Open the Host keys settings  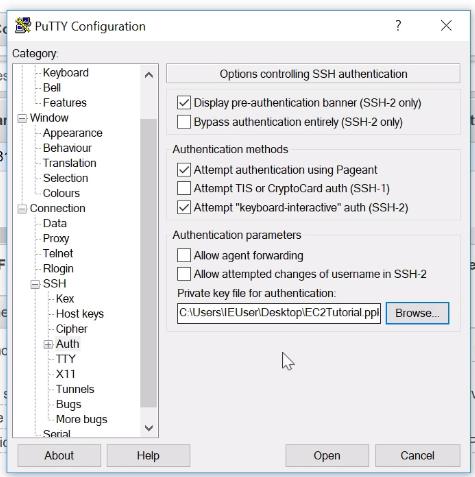point(80,314)
